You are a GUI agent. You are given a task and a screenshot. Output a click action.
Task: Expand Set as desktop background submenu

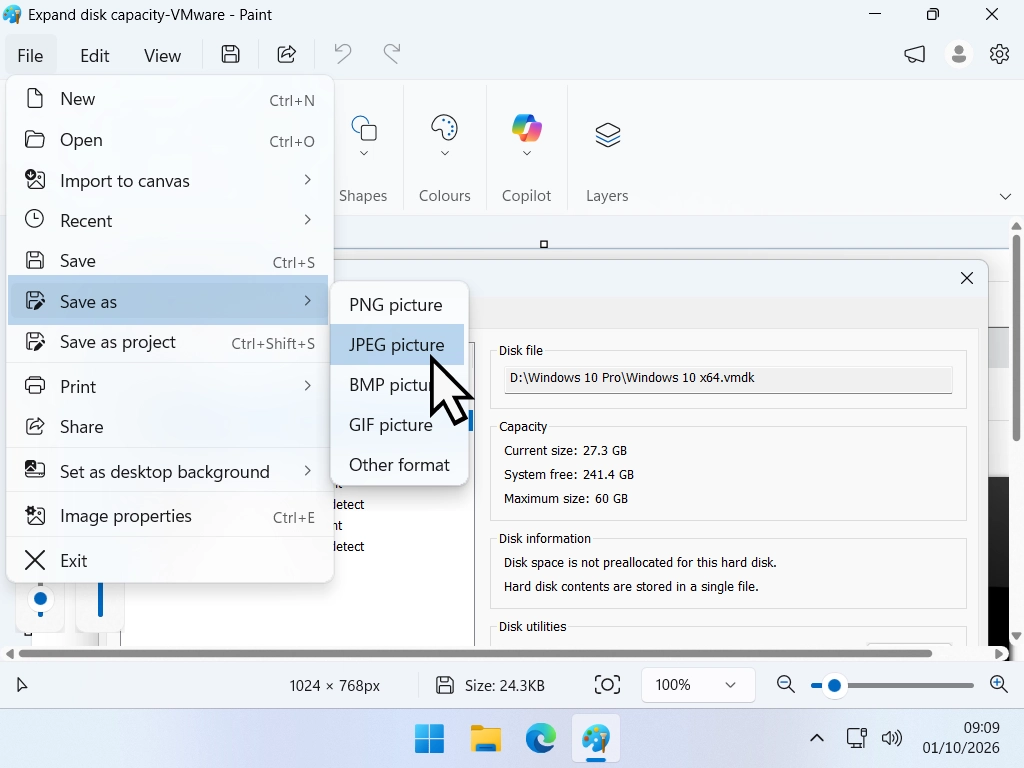point(168,472)
